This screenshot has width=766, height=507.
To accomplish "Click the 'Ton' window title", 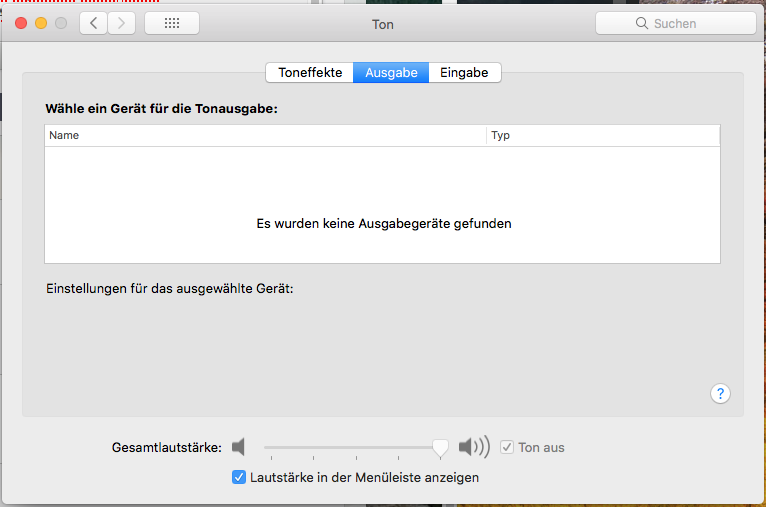I will 383,24.
